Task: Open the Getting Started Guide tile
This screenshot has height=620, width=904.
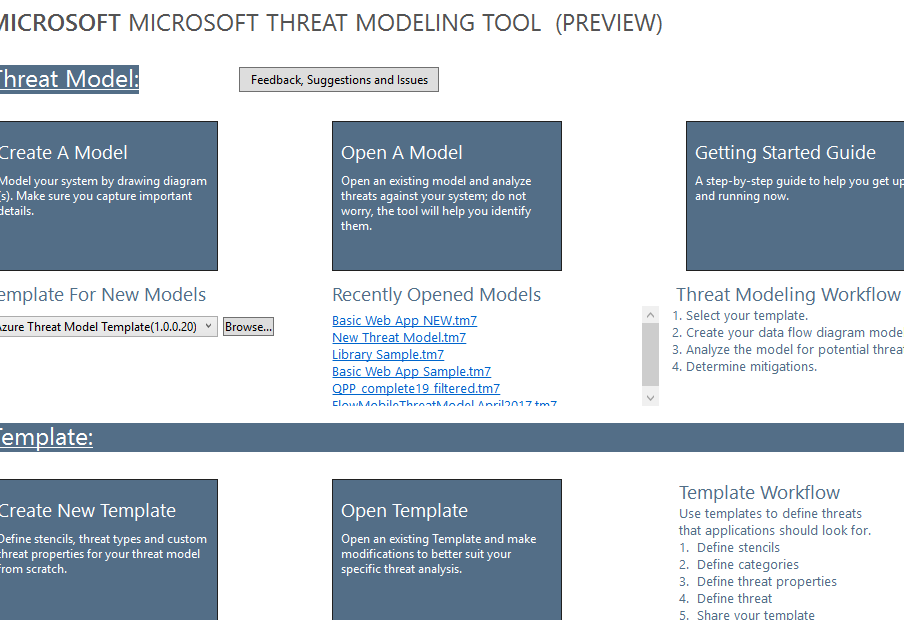Action: [x=795, y=196]
